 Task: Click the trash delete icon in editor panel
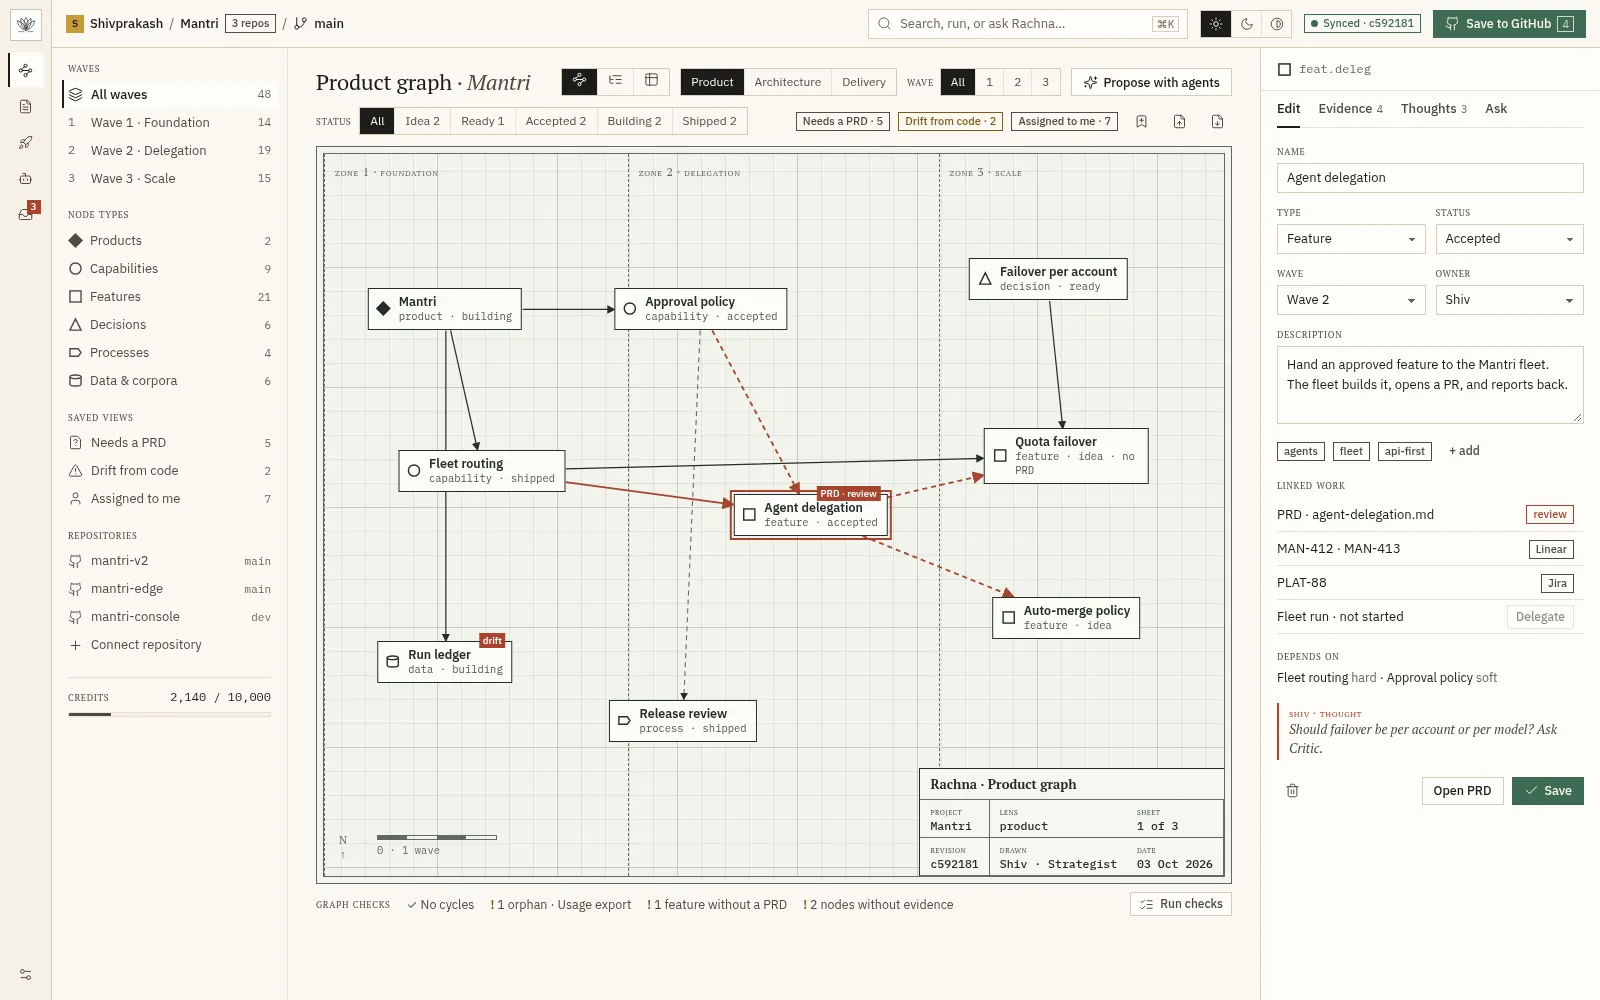click(x=1292, y=790)
